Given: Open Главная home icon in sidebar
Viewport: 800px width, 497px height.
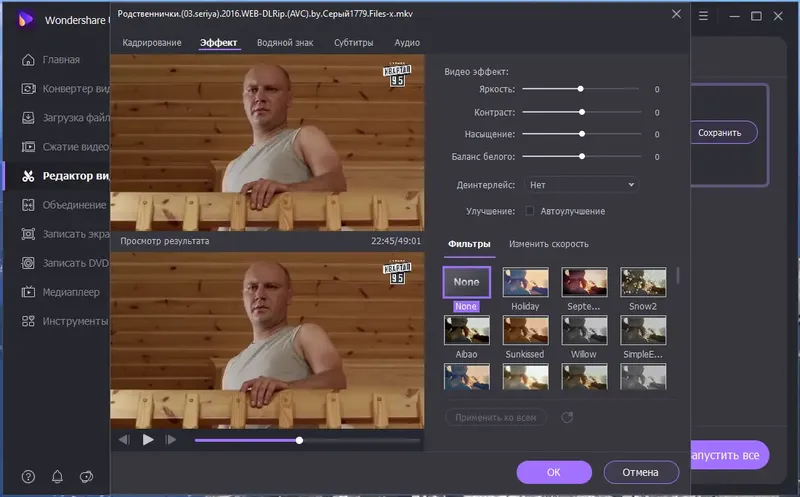Looking at the screenshot, I should click(28, 60).
